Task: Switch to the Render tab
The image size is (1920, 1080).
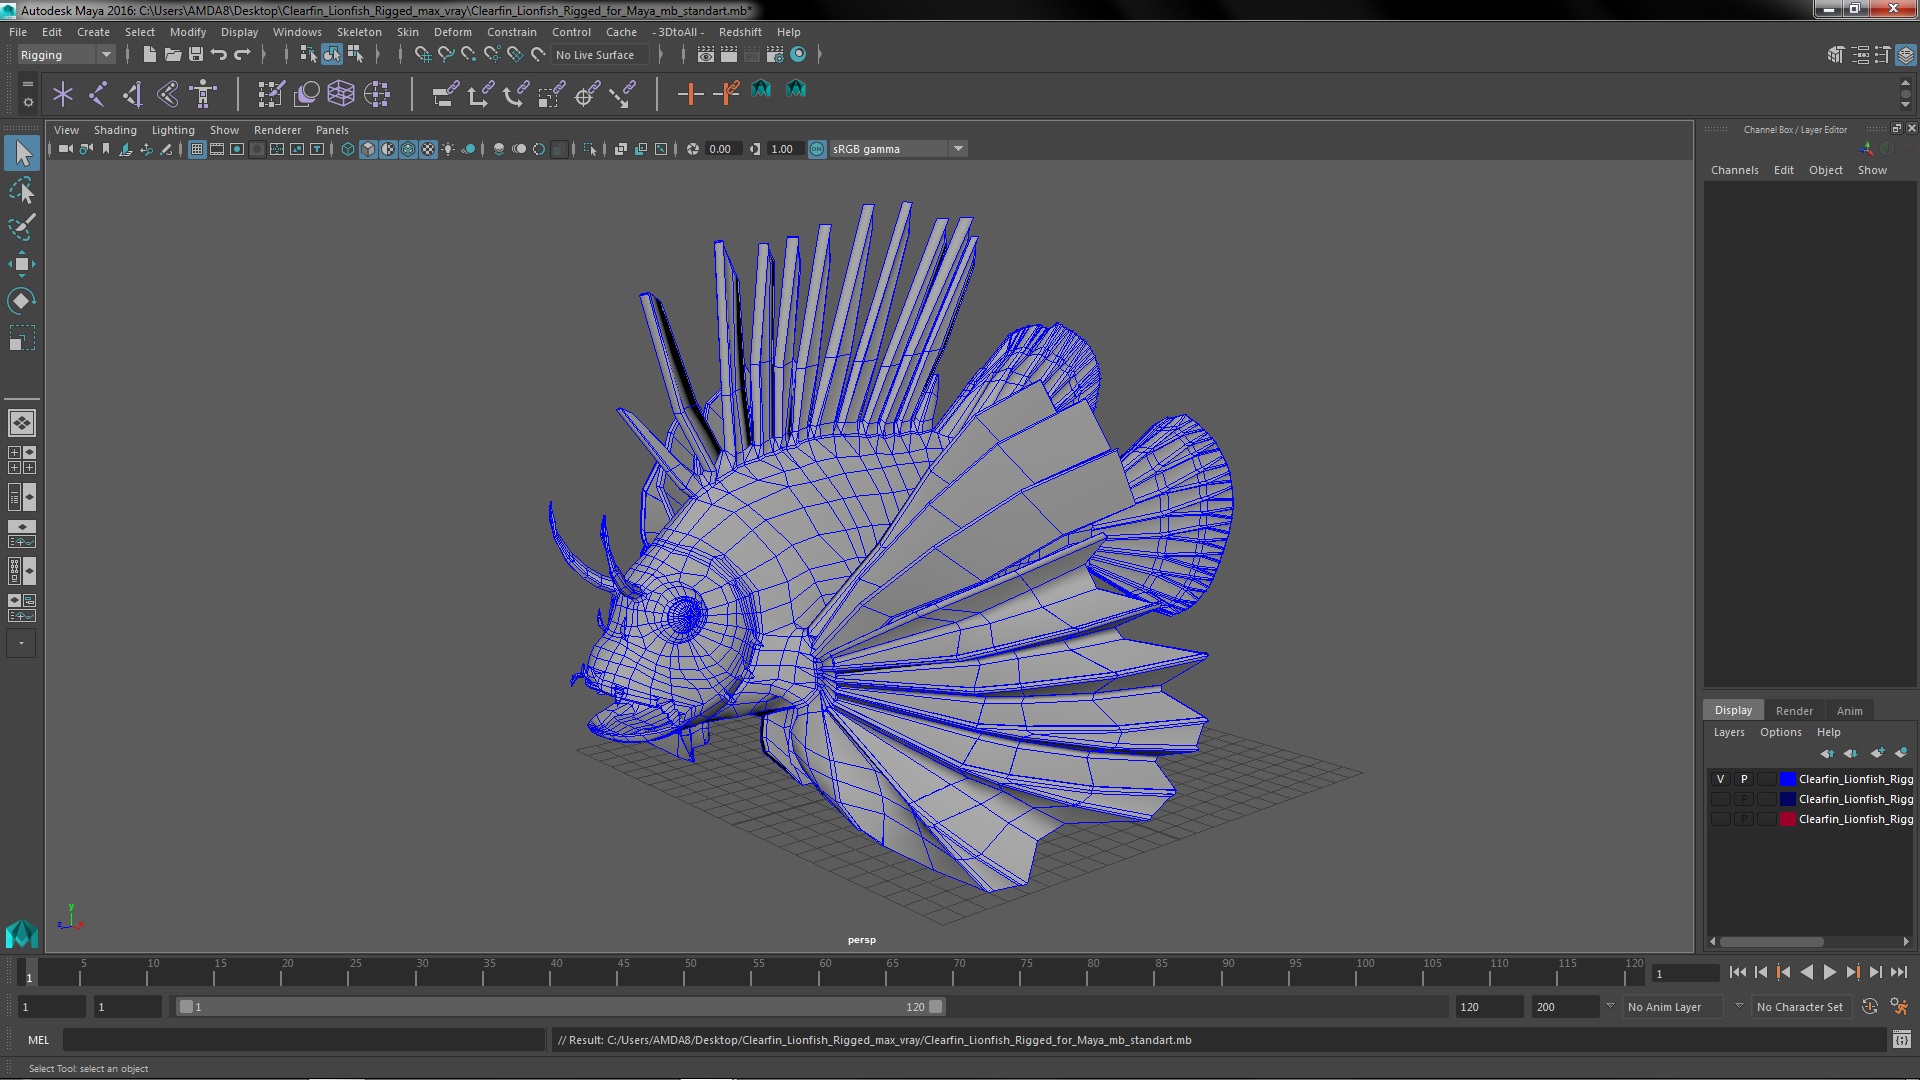Action: coord(1795,709)
